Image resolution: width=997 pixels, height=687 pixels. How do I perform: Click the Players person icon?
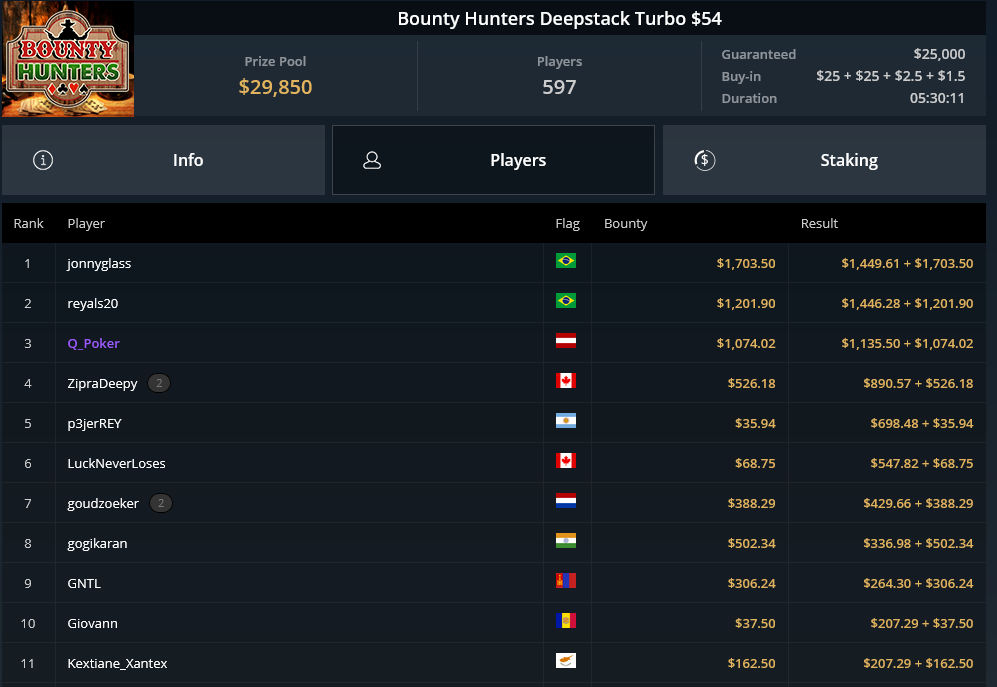[x=372, y=160]
